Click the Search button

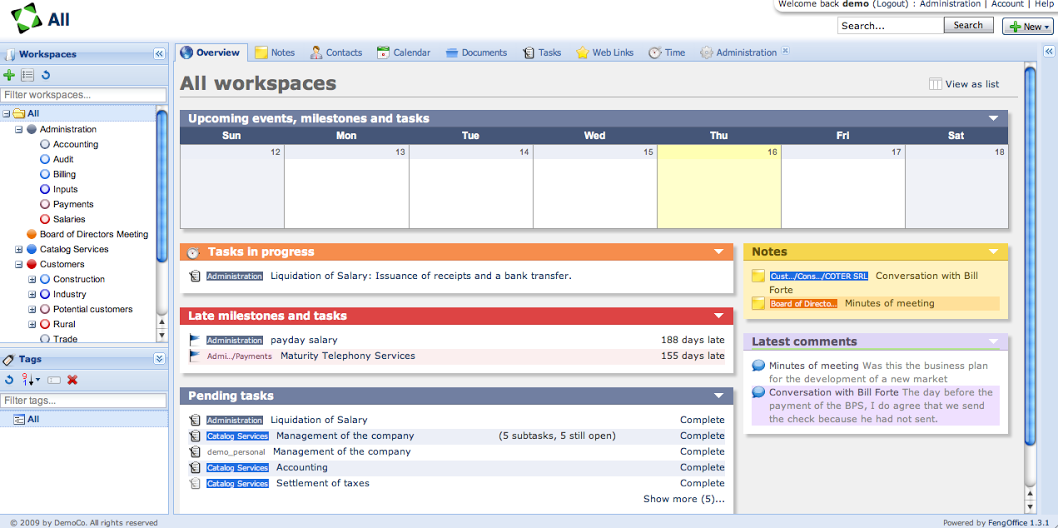(968, 25)
